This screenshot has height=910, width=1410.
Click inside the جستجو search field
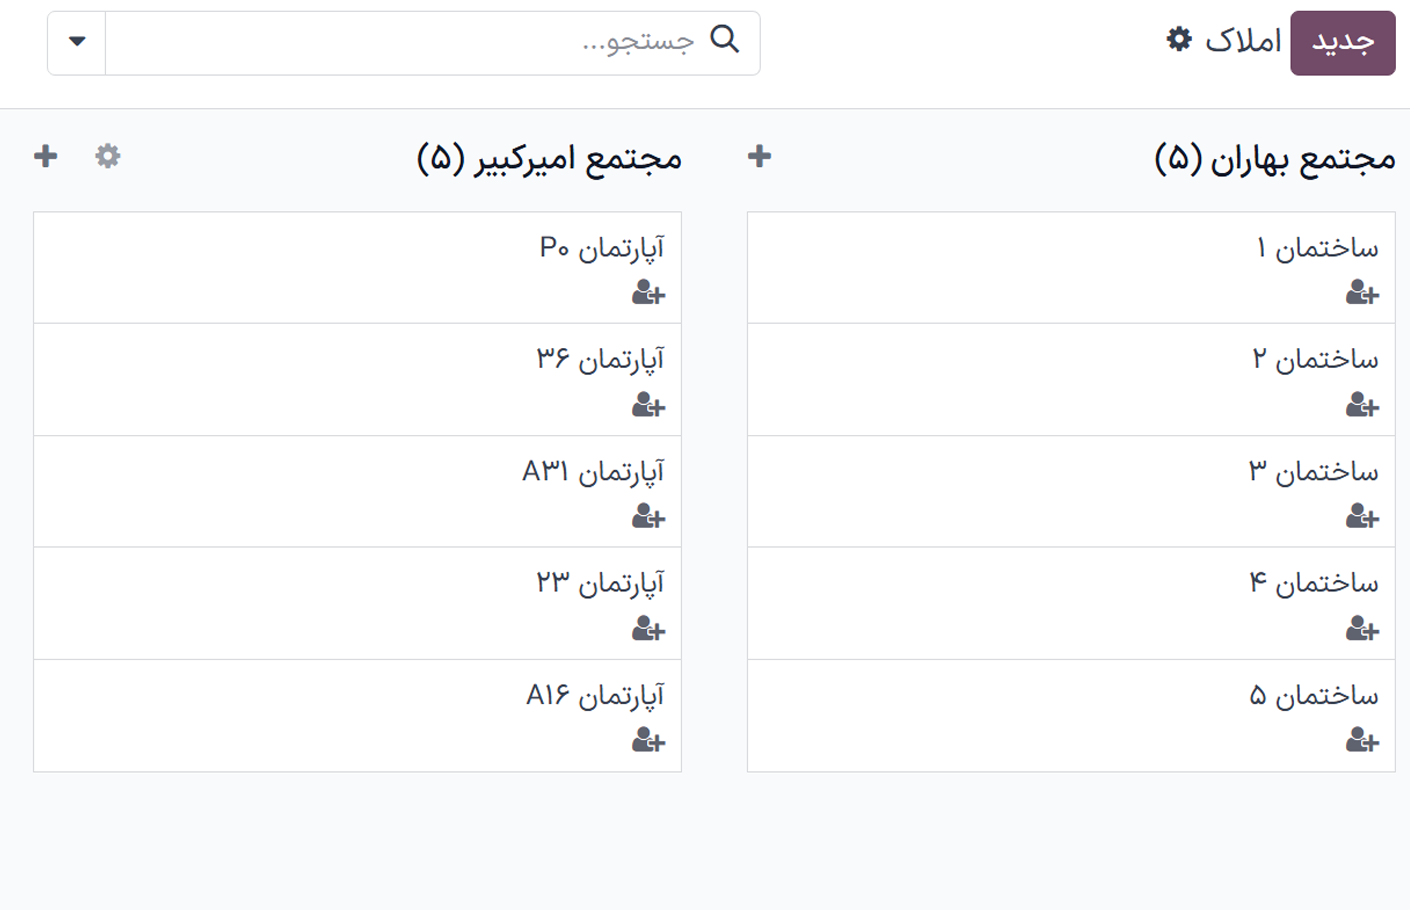[450, 42]
